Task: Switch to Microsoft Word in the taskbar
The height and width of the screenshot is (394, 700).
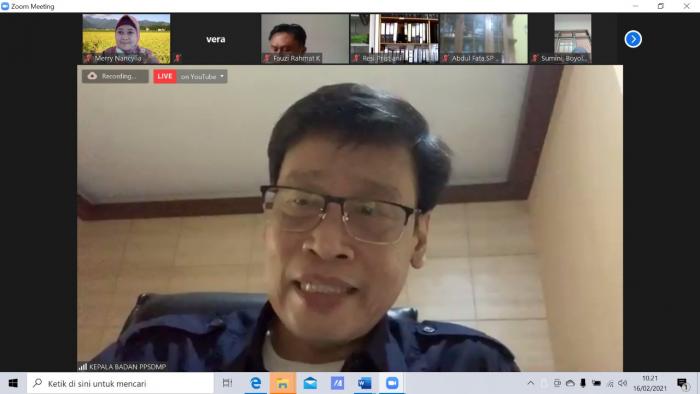Action: pyautogui.click(x=365, y=383)
